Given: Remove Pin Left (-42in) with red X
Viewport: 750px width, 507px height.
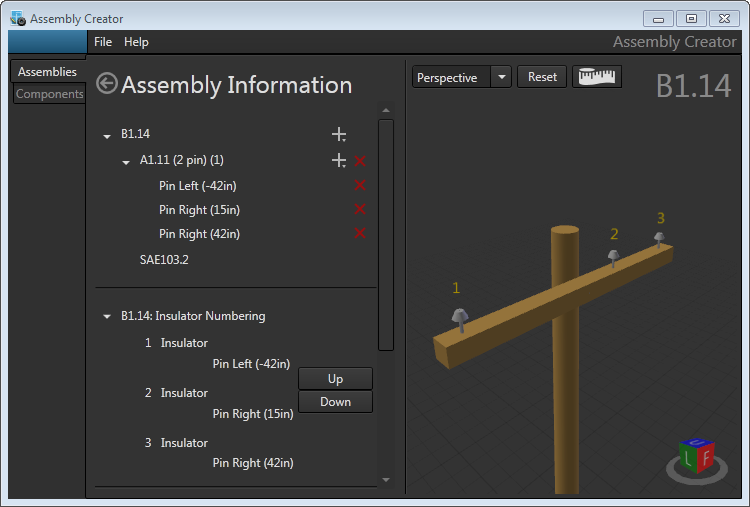Looking at the screenshot, I should (360, 185).
